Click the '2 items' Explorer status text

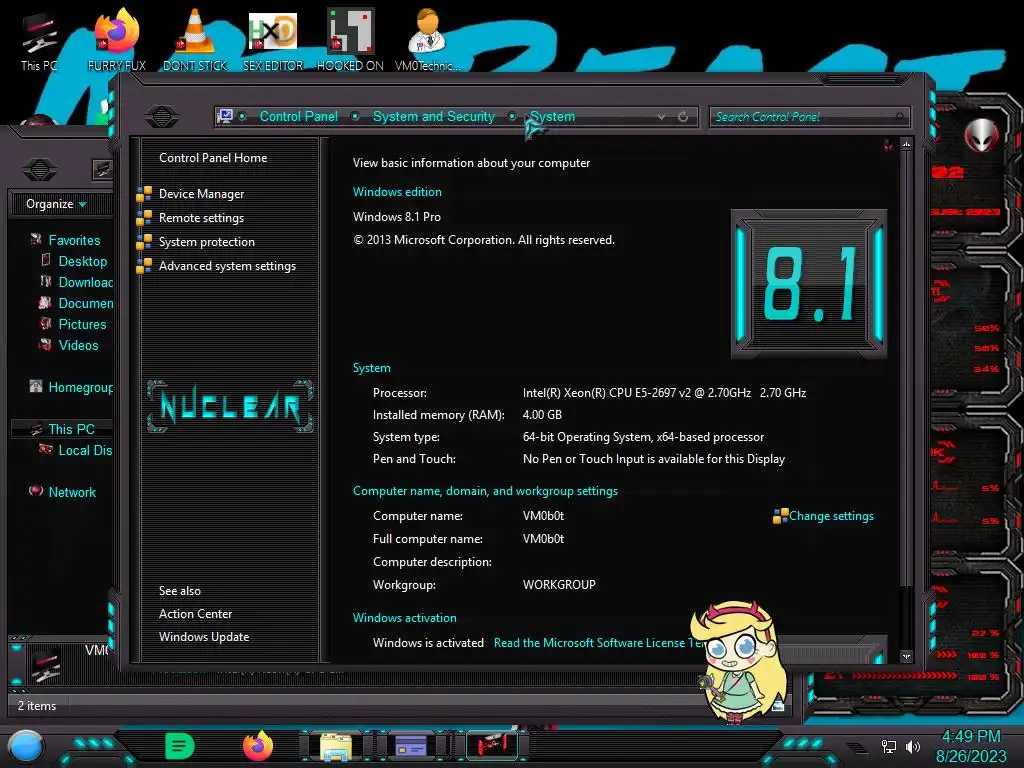(x=37, y=706)
